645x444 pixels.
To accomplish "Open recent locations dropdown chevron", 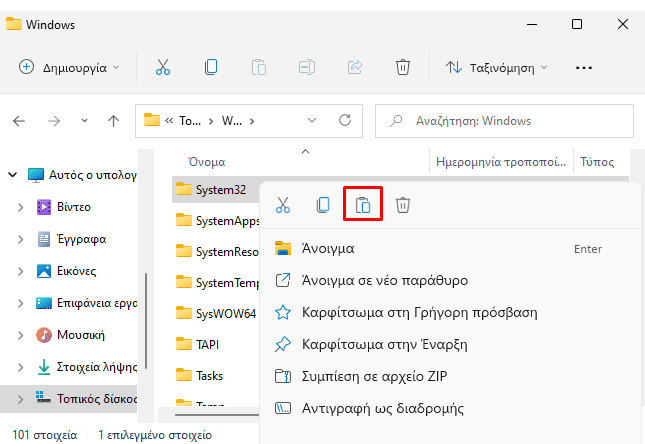I will coord(84,121).
